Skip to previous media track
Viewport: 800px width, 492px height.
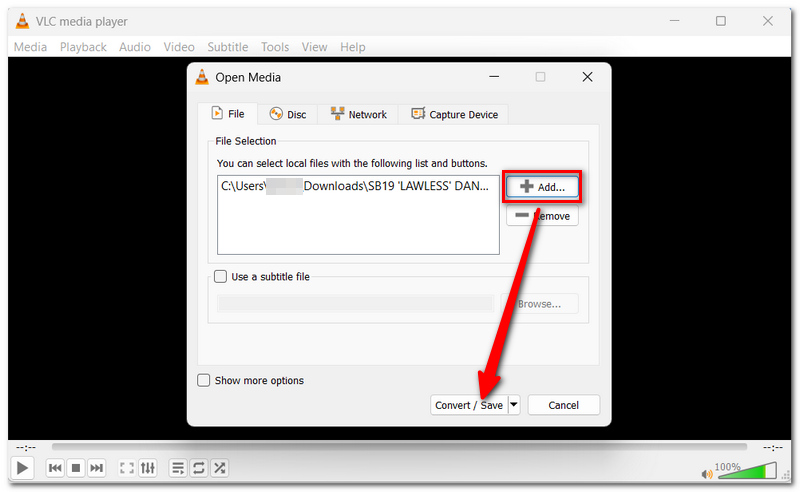click(55, 468)
